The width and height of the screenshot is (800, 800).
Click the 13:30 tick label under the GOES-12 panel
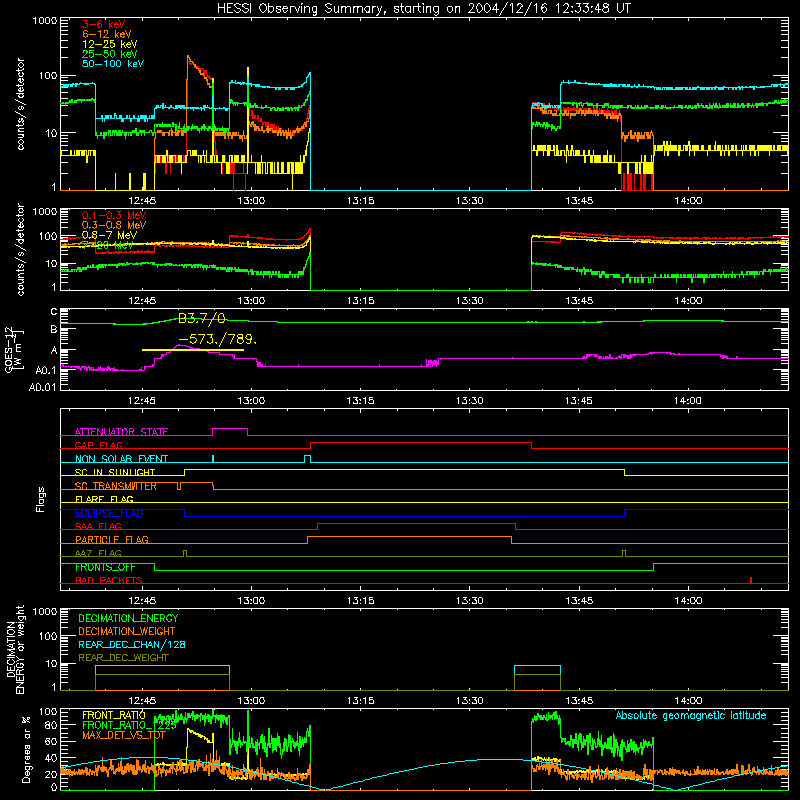(x=469, y=401)
